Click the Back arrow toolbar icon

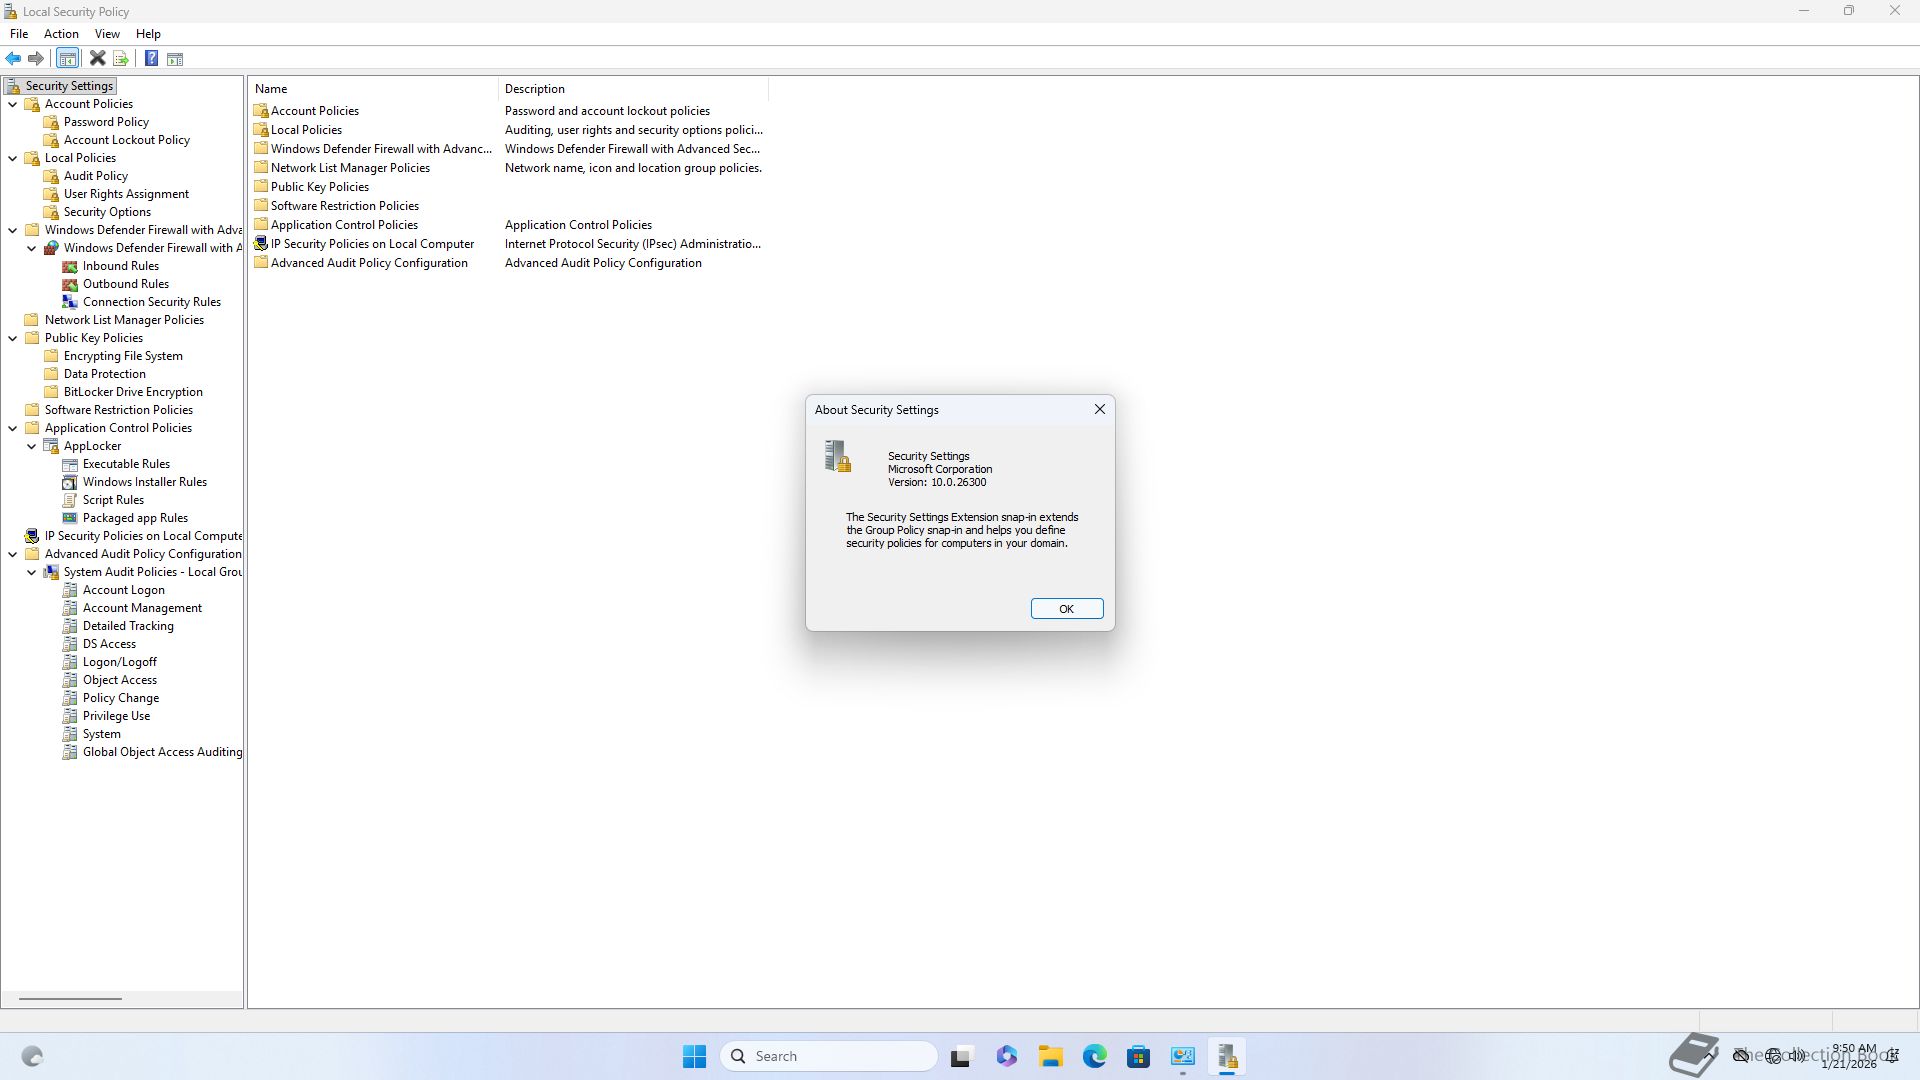click(13, 59)
